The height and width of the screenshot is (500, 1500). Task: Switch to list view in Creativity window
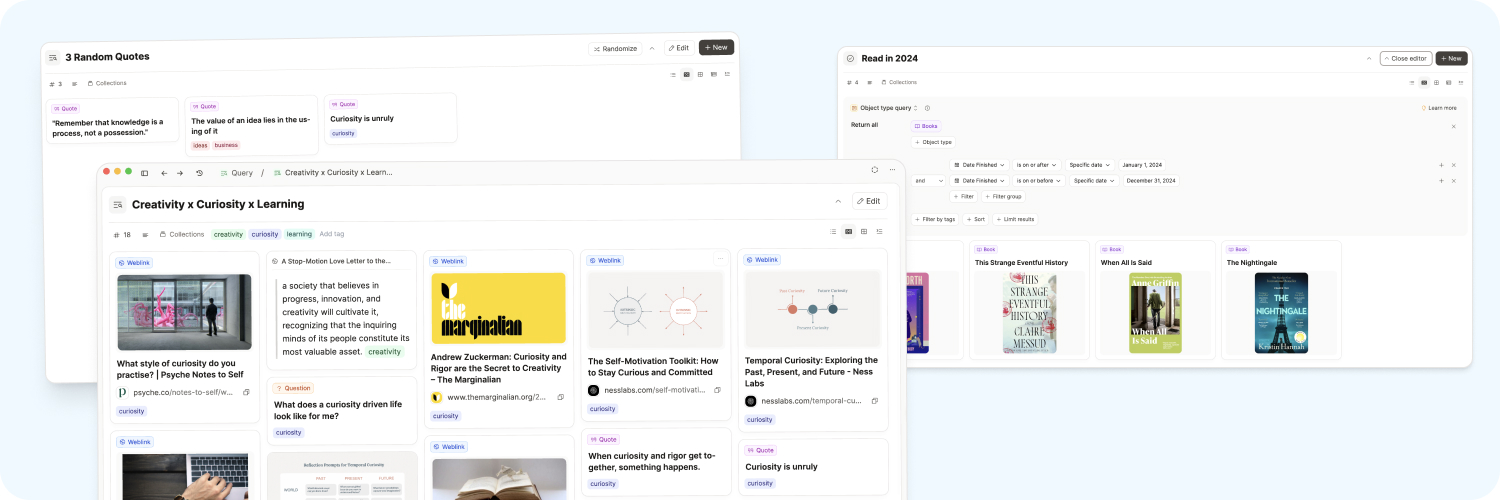tap(833, 231)
